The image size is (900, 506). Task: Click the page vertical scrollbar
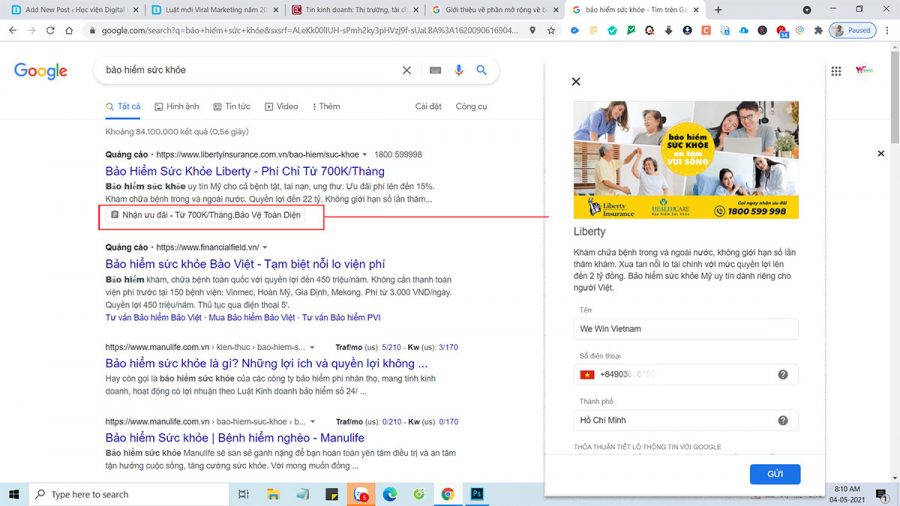[x=895, y=98]
